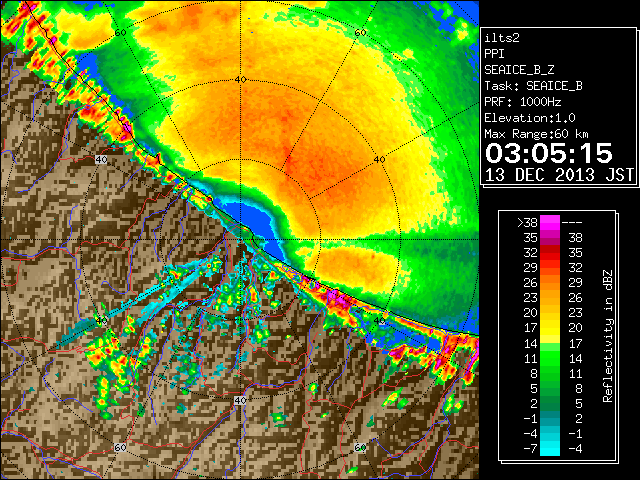This screenshot has height=480, width=640.
Task: Click the 'ilts2' site label
Action: click(x=502, y=38)
